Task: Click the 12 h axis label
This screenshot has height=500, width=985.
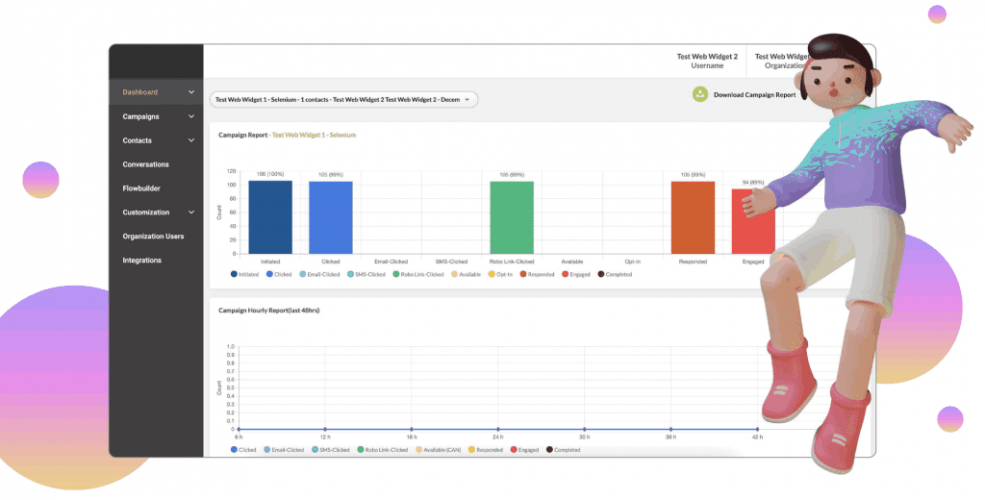Action: (325, 437)
